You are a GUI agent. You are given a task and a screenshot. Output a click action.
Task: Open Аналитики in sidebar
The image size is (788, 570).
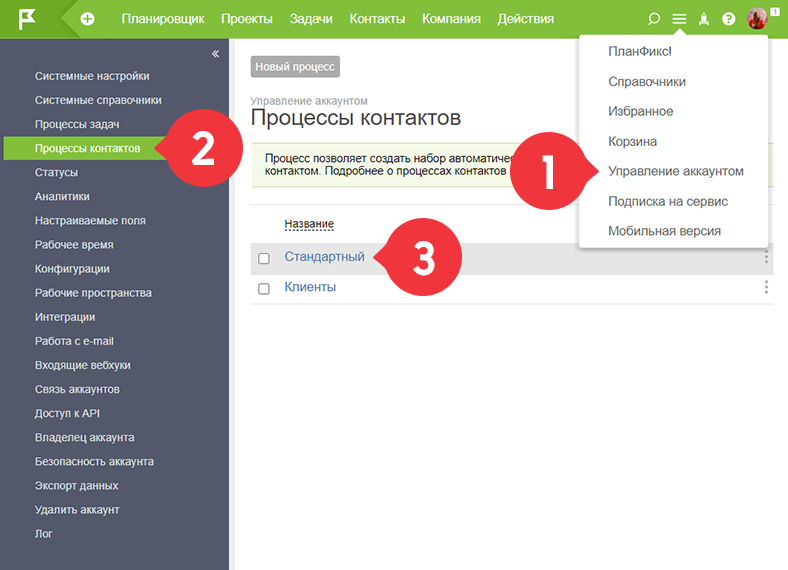point(62,197)
